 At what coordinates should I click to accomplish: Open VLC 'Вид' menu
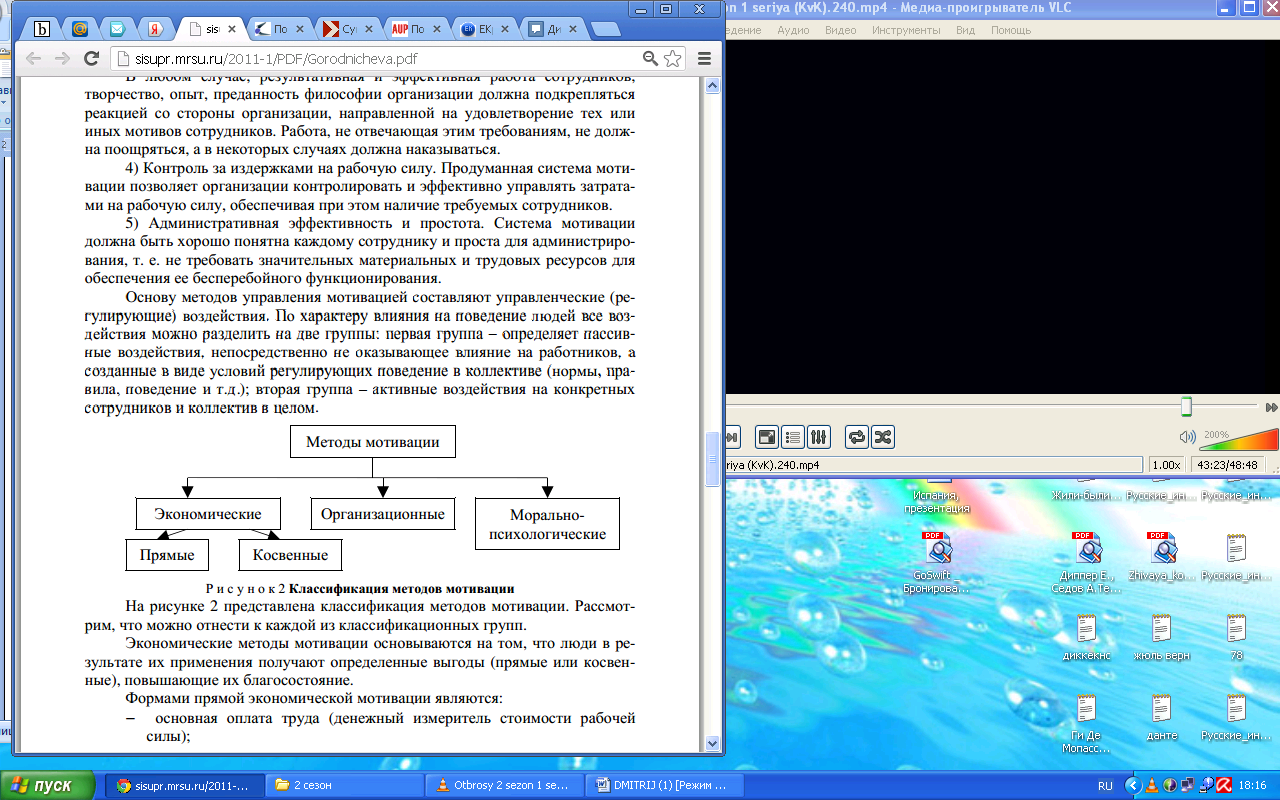(965, 30)
